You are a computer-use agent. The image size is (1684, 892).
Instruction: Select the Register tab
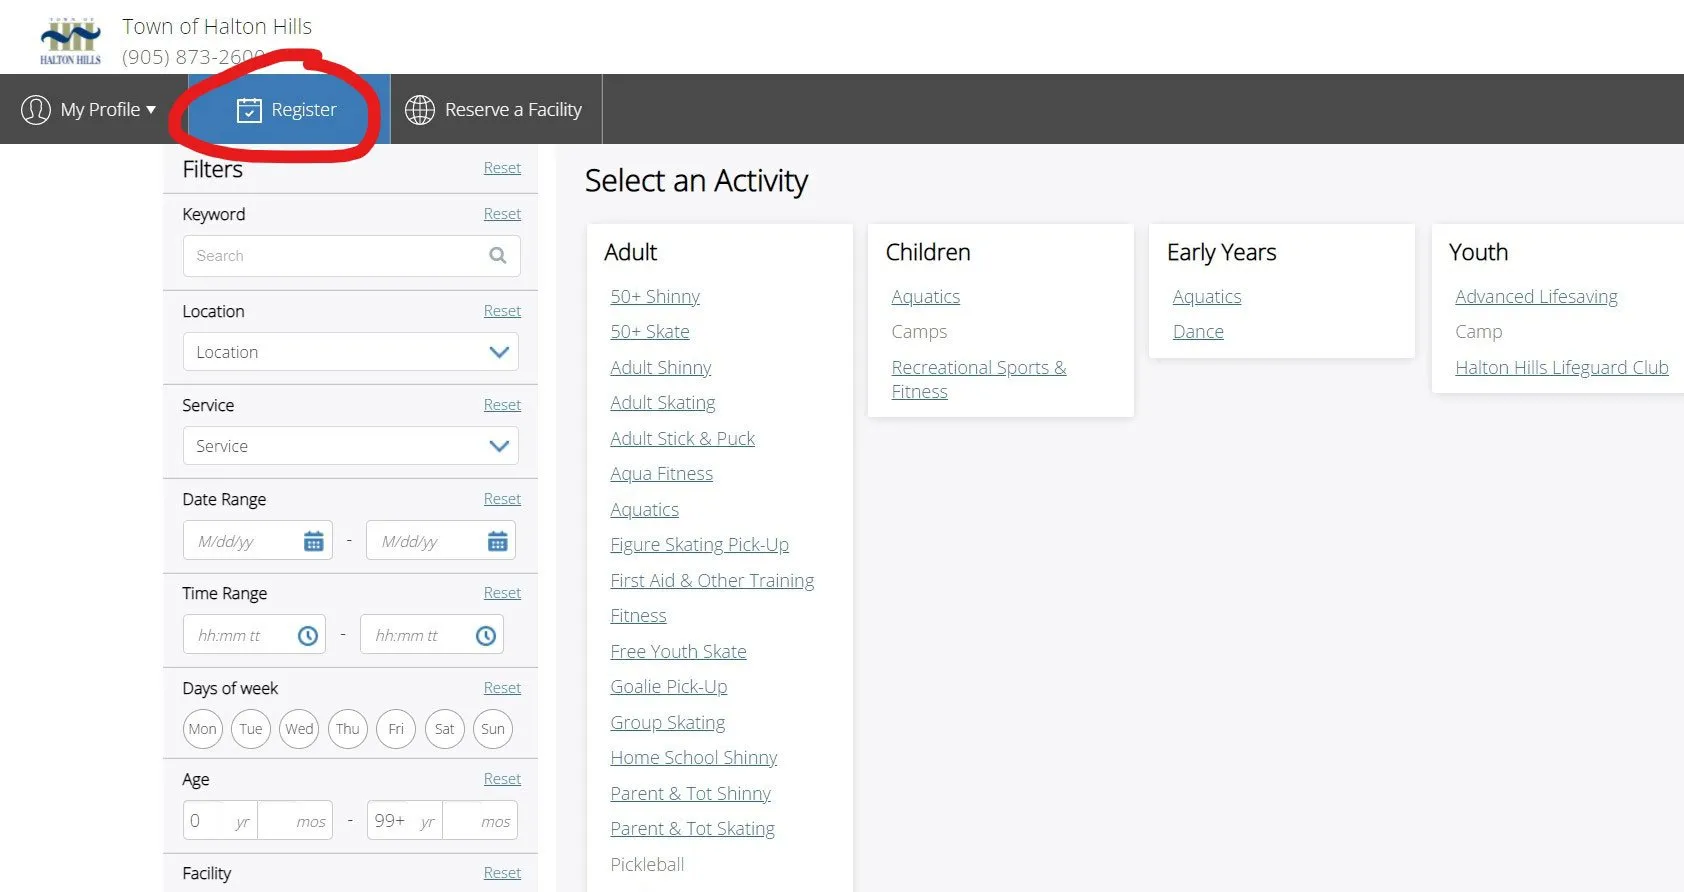point(288,109)
